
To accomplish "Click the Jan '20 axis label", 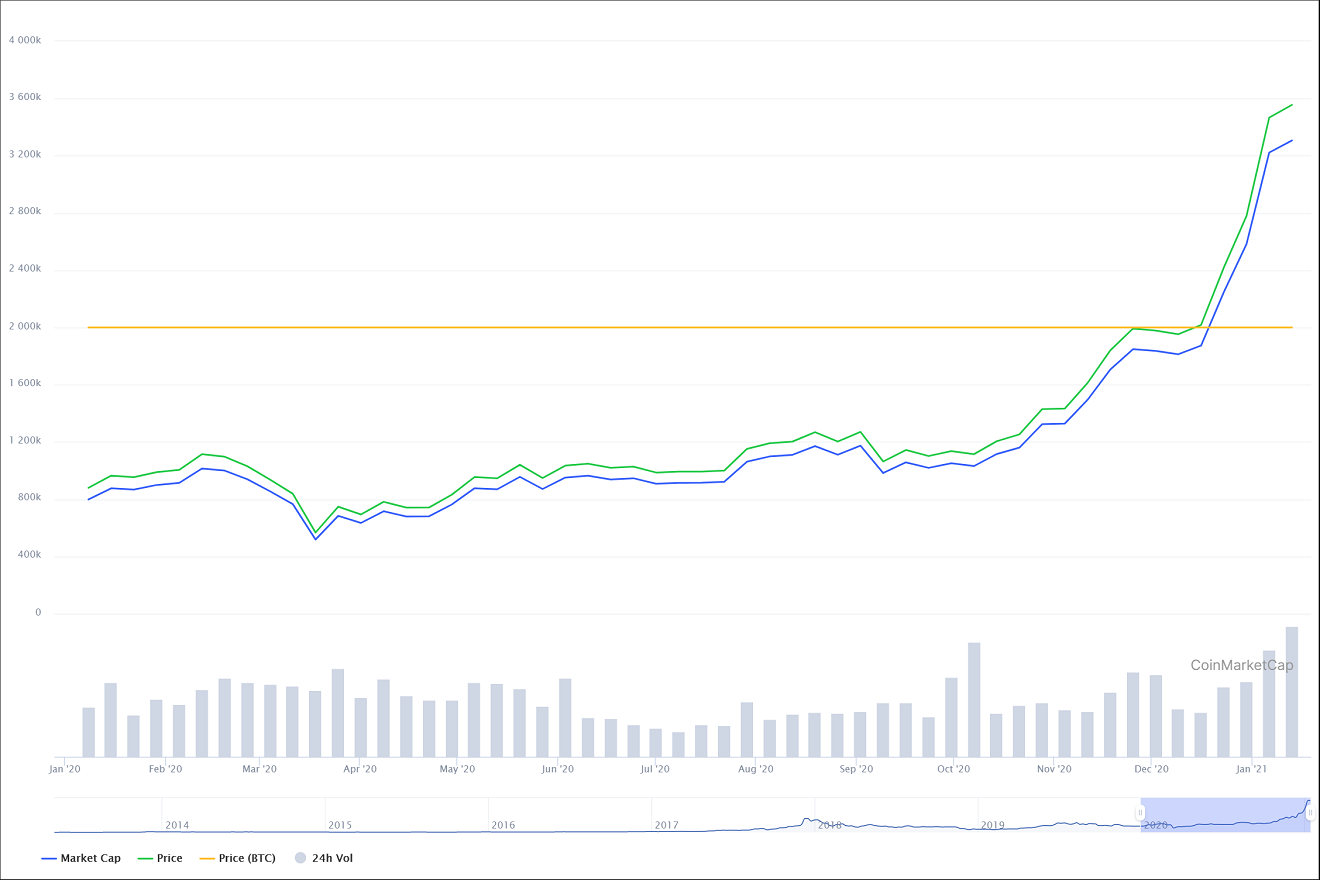I will [66, 769].
